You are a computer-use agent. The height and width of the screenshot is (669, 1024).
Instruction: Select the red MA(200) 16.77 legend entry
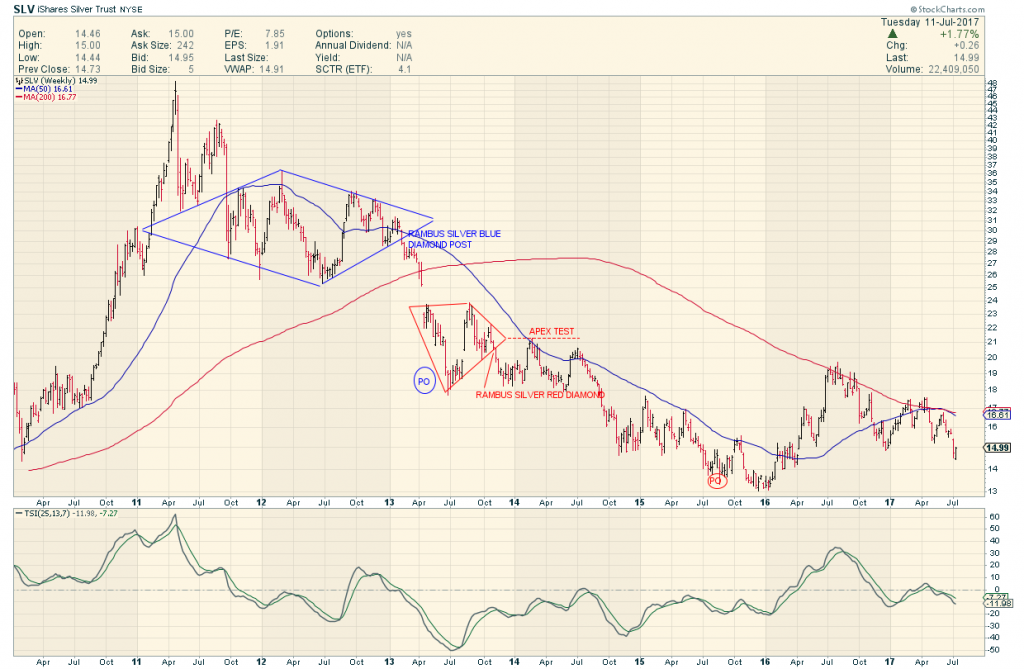(x=46, y=97)
